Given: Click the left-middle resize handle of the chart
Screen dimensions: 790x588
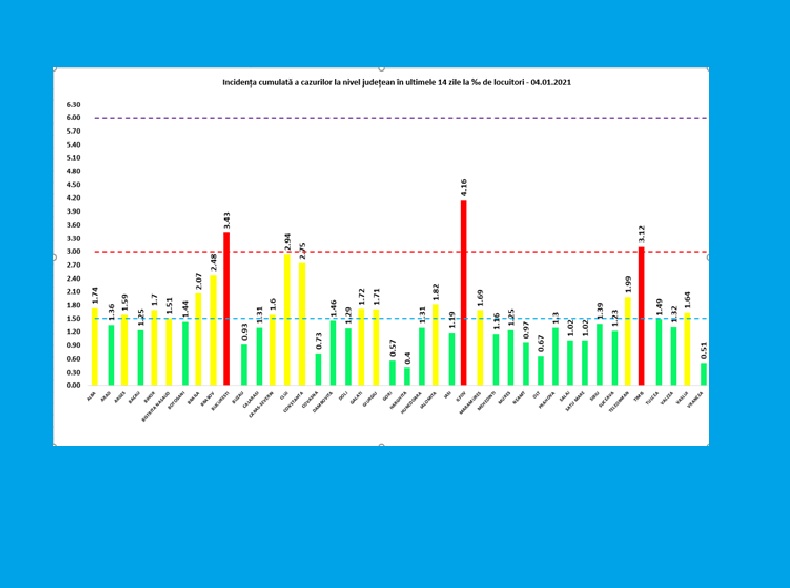Looking at the screenshot, I should [54, 257].
